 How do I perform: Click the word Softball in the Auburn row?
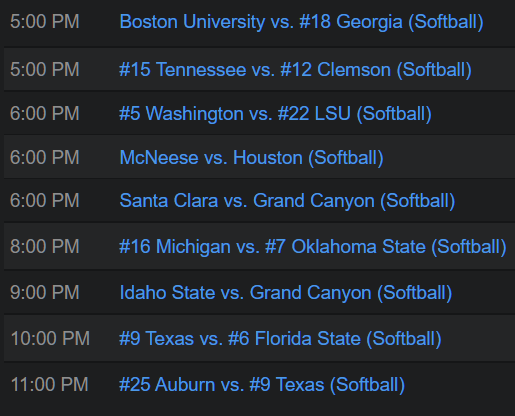367,385
